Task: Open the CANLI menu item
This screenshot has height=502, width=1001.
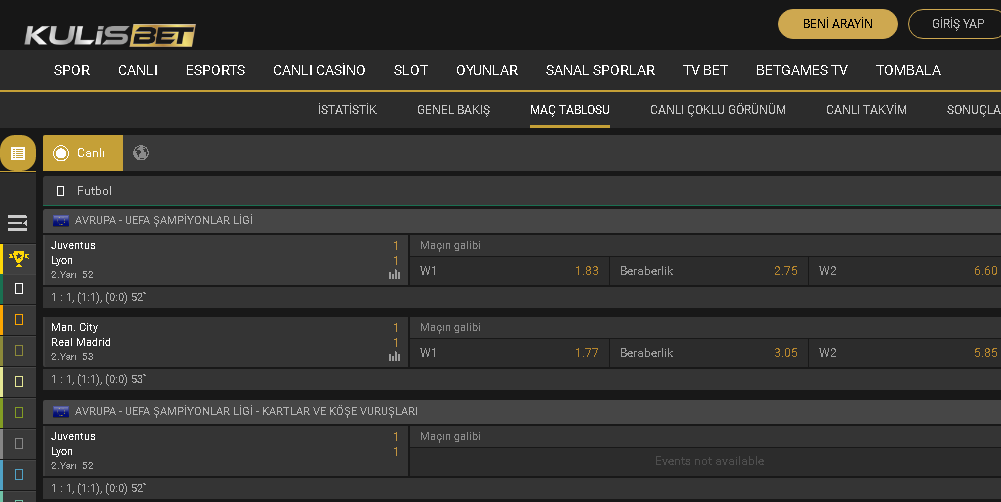Action: pyautogui.click(x=138, y=70)
